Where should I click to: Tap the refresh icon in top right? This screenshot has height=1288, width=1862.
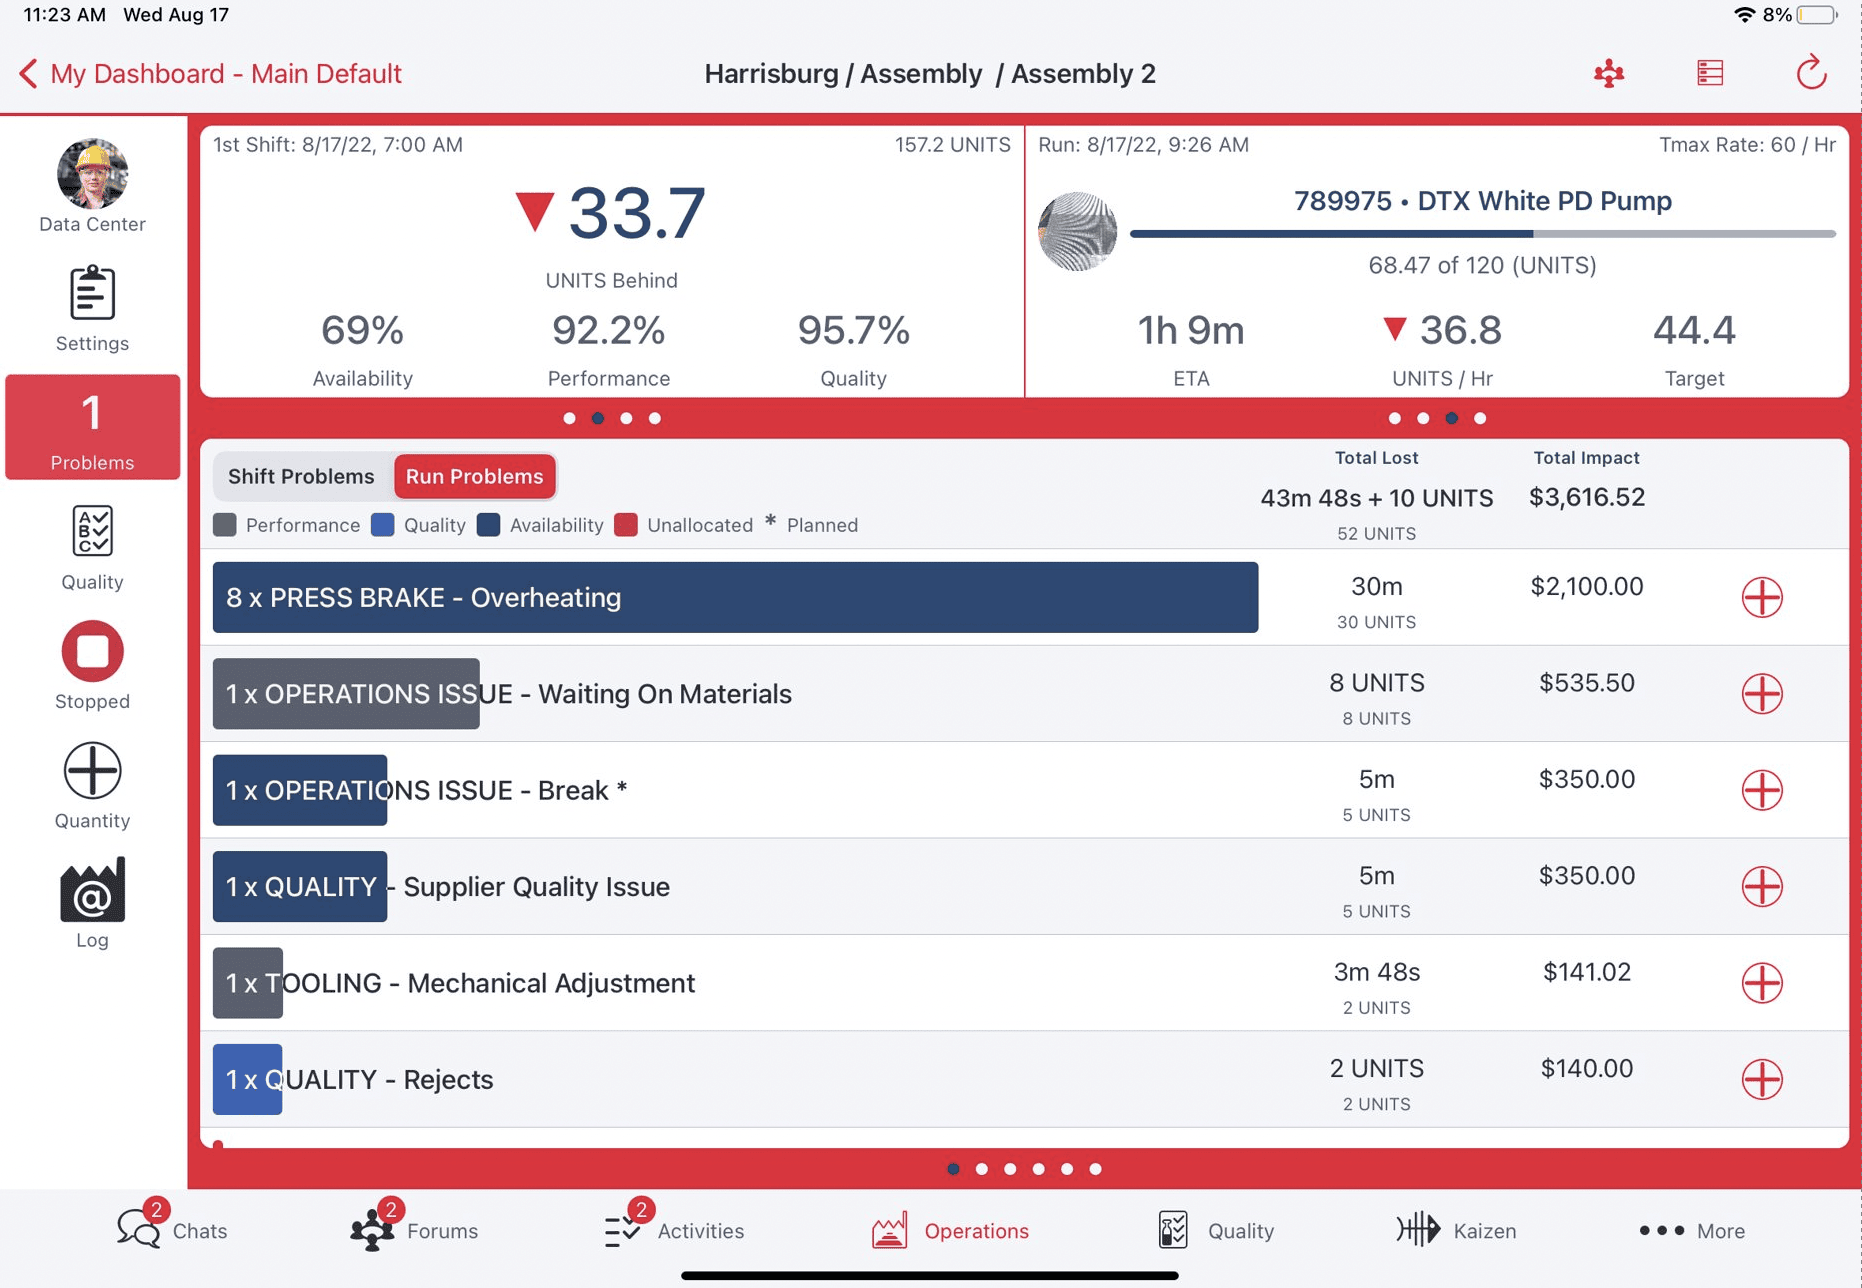click(x=1812, y=72)
